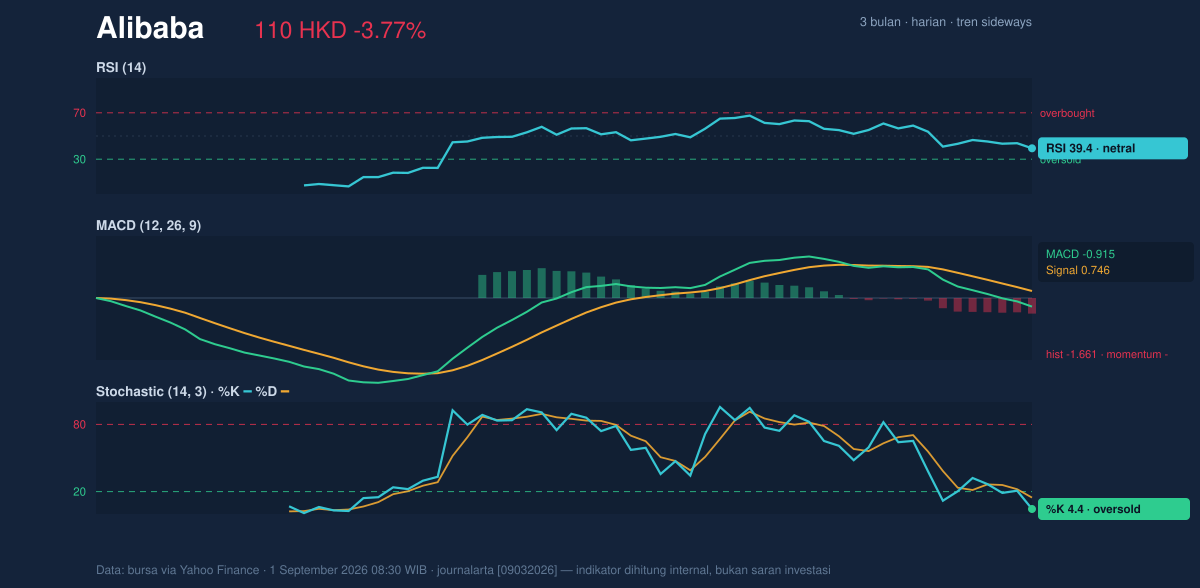Click the RSI 30 axis label

pos(79,159)
